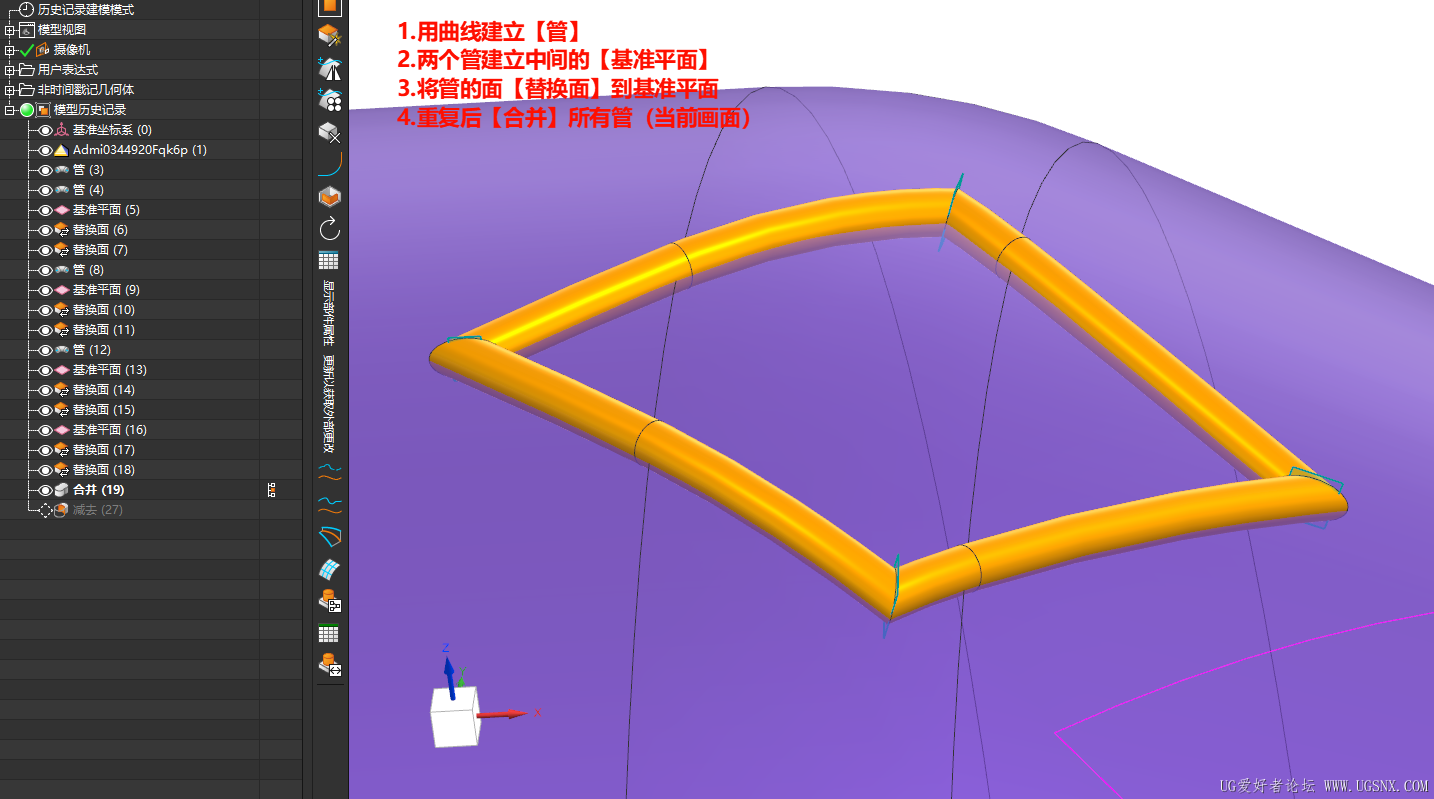Click the subtract feature icon of 减去 (27)
Viewport: 1434px width, 799px height.
61,510
